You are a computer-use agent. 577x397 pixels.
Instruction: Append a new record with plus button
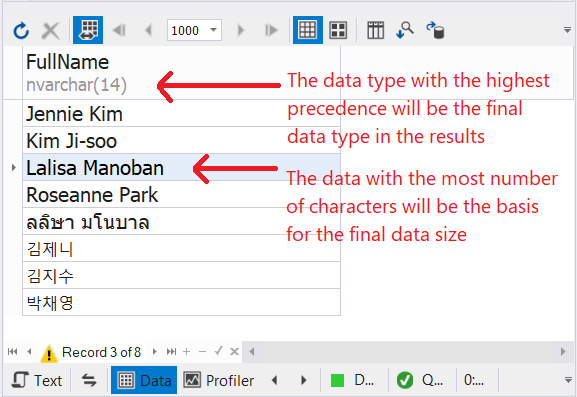coord(187,351)
